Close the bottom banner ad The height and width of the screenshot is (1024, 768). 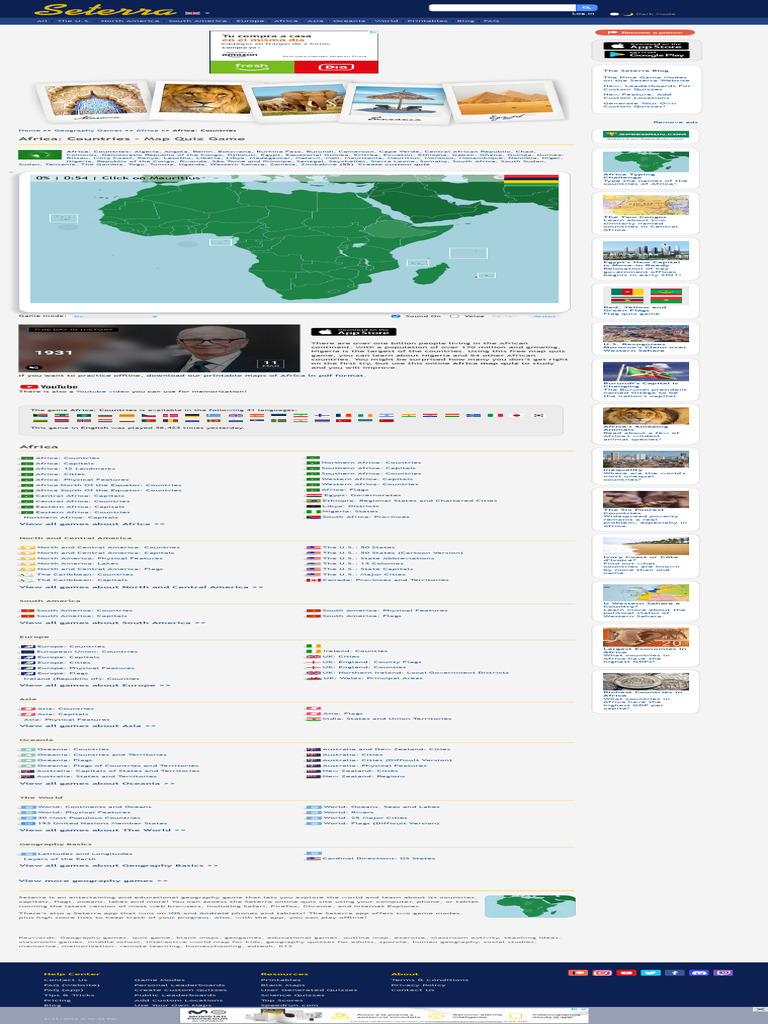[761, 1010]
